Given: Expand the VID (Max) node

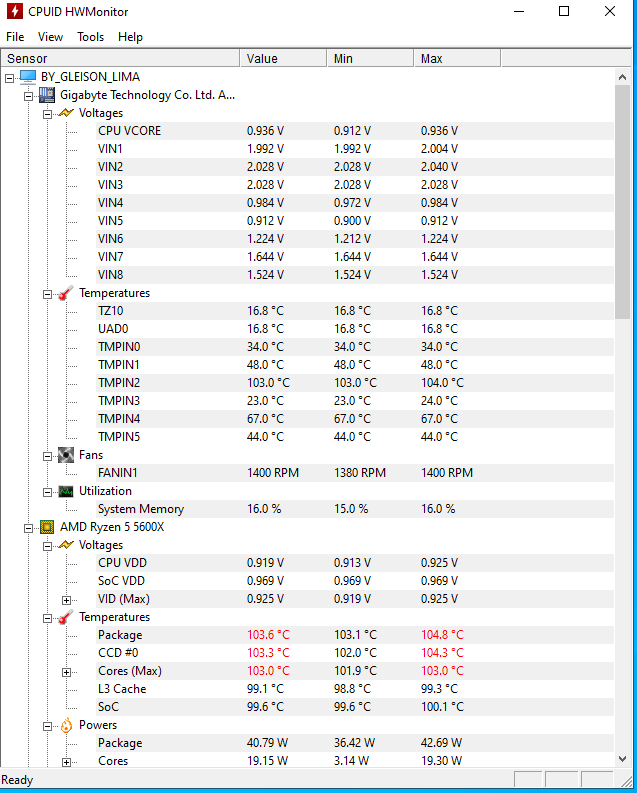Looking at the screenshot, I should point(66,600).
